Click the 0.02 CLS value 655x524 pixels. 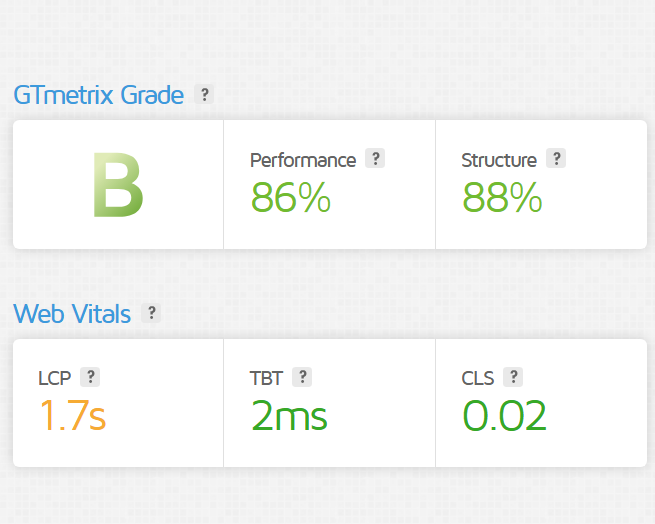pos(505,415)
